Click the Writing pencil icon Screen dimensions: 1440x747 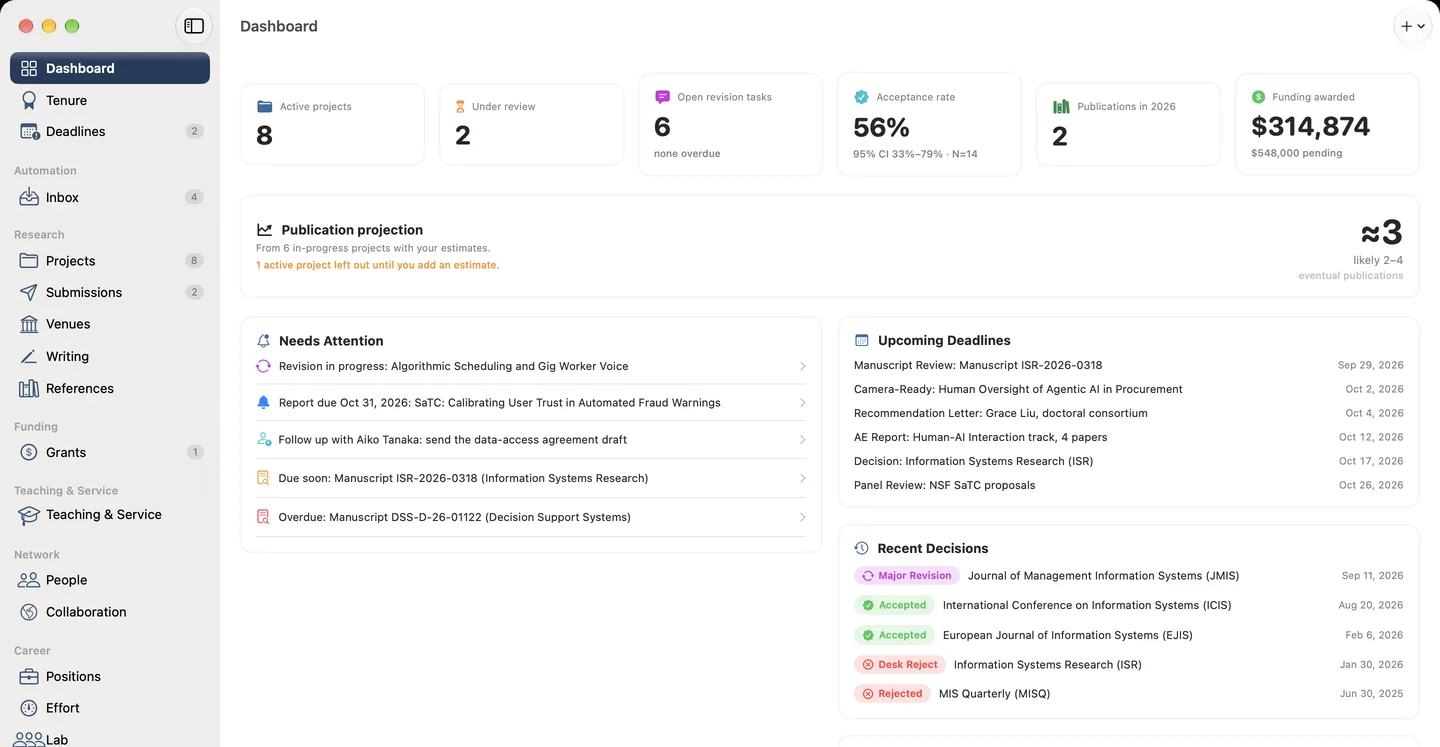pos(29,356)
